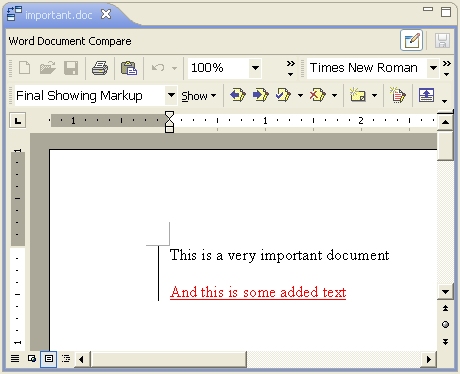Open the Undo history dropdown arrow
460x374 pixels.
tap(174, 68)
